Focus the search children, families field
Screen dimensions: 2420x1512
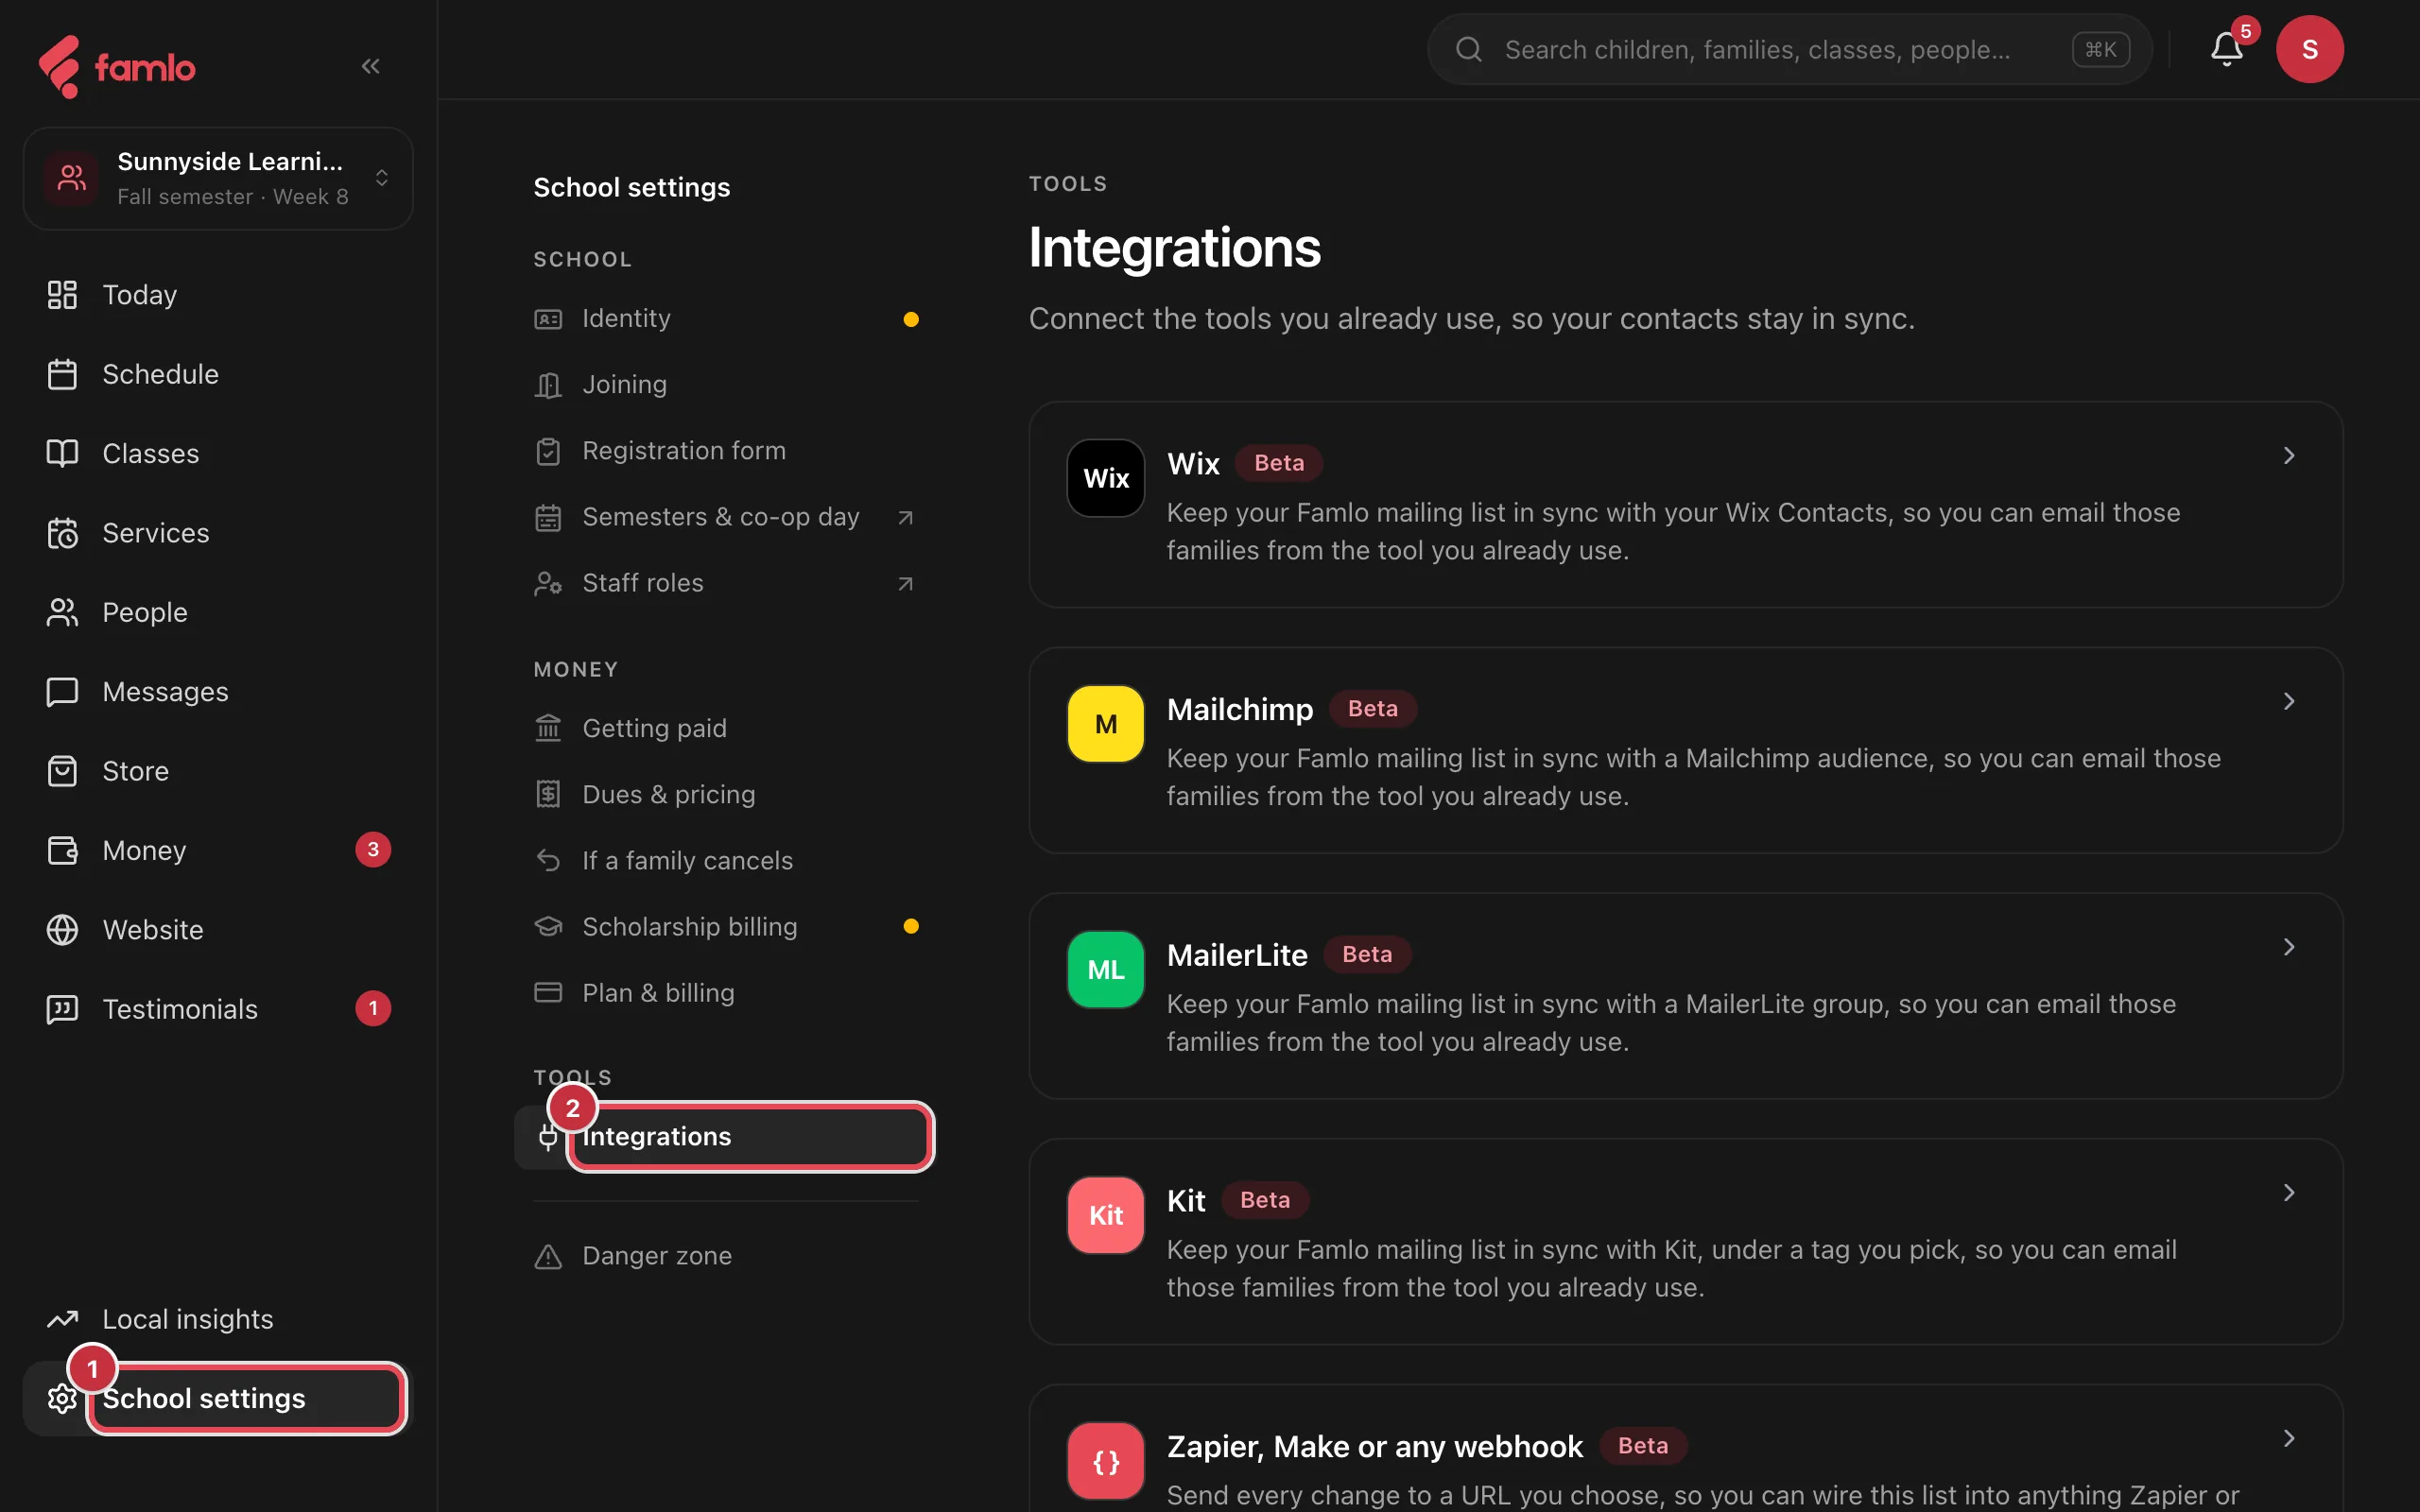1789,49
